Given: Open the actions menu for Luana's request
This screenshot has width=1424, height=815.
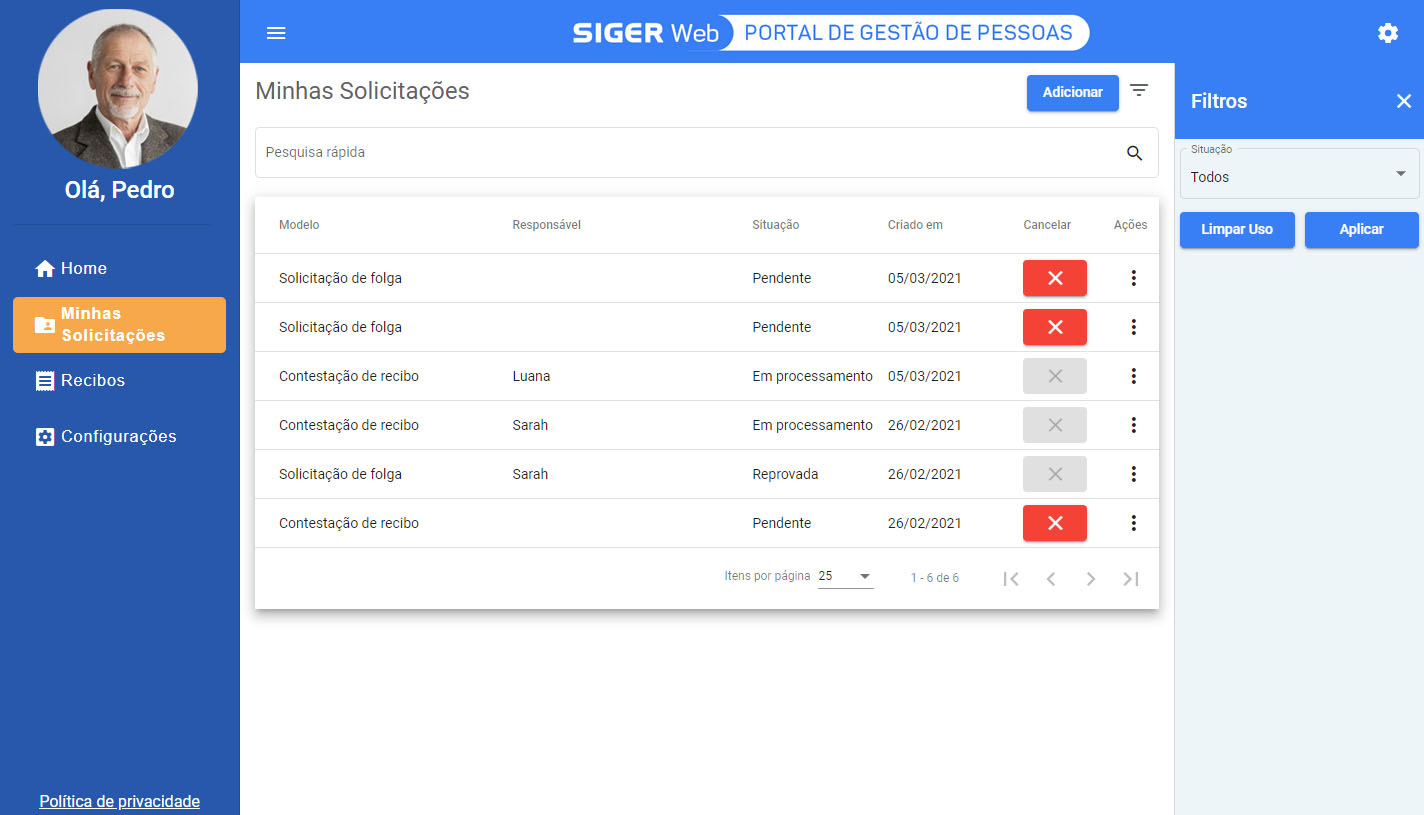Looking at the screenshot, I should [x=1133, y=376].
